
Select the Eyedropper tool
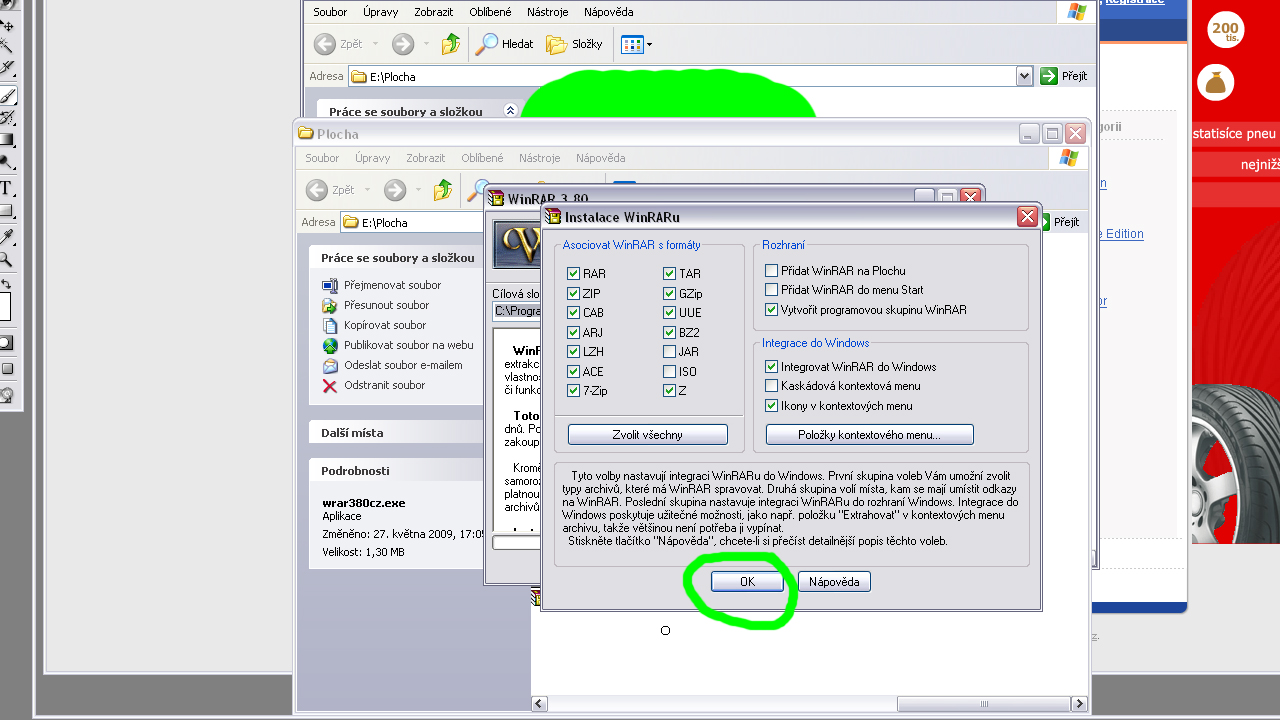coord(7,236)
